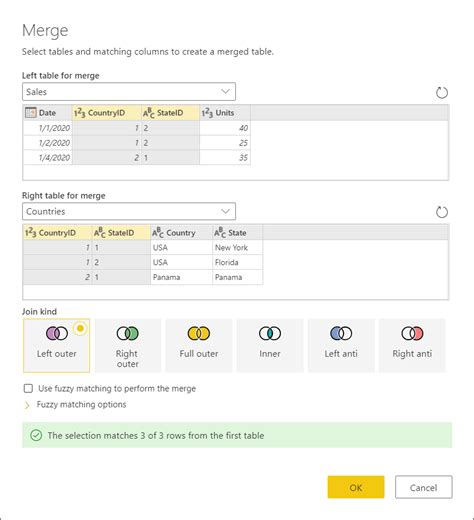Confirm the merge with OK
The image size is (474, 520).
coord(356,487)
